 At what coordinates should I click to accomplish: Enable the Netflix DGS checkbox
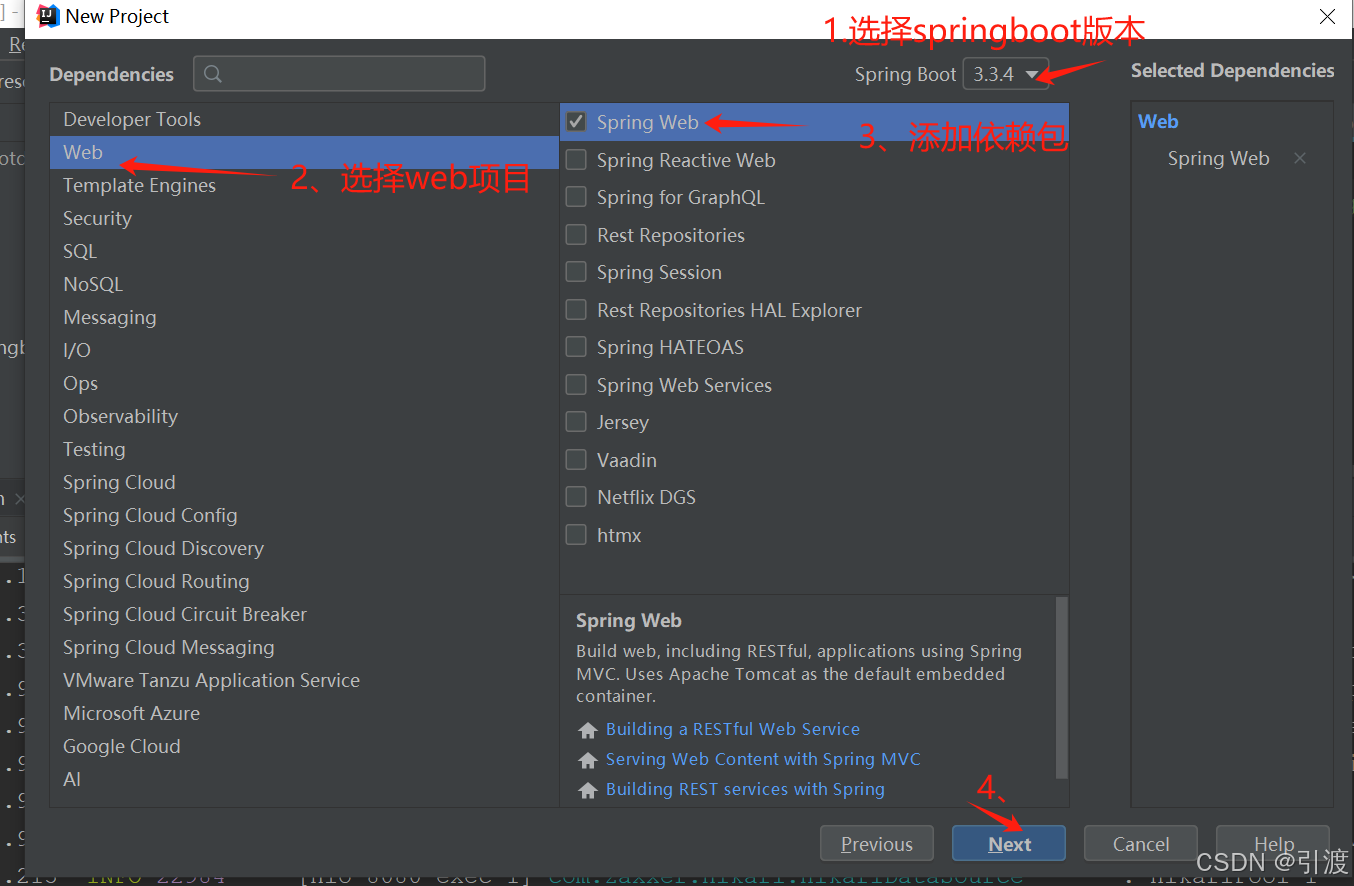pyautogui.click(x=576, y=497)
